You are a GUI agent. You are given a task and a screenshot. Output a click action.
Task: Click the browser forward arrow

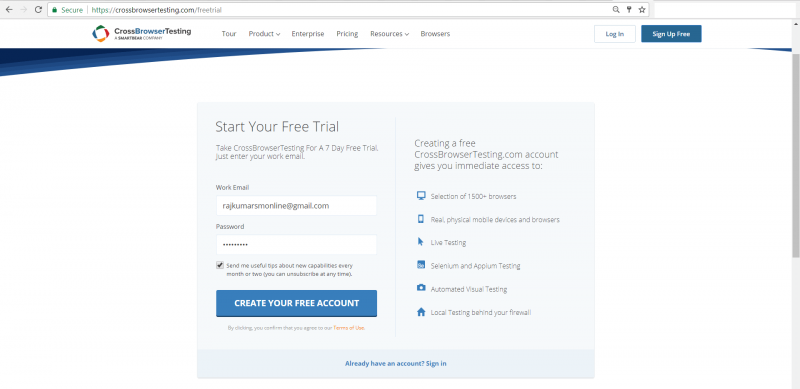click(23, 10)
